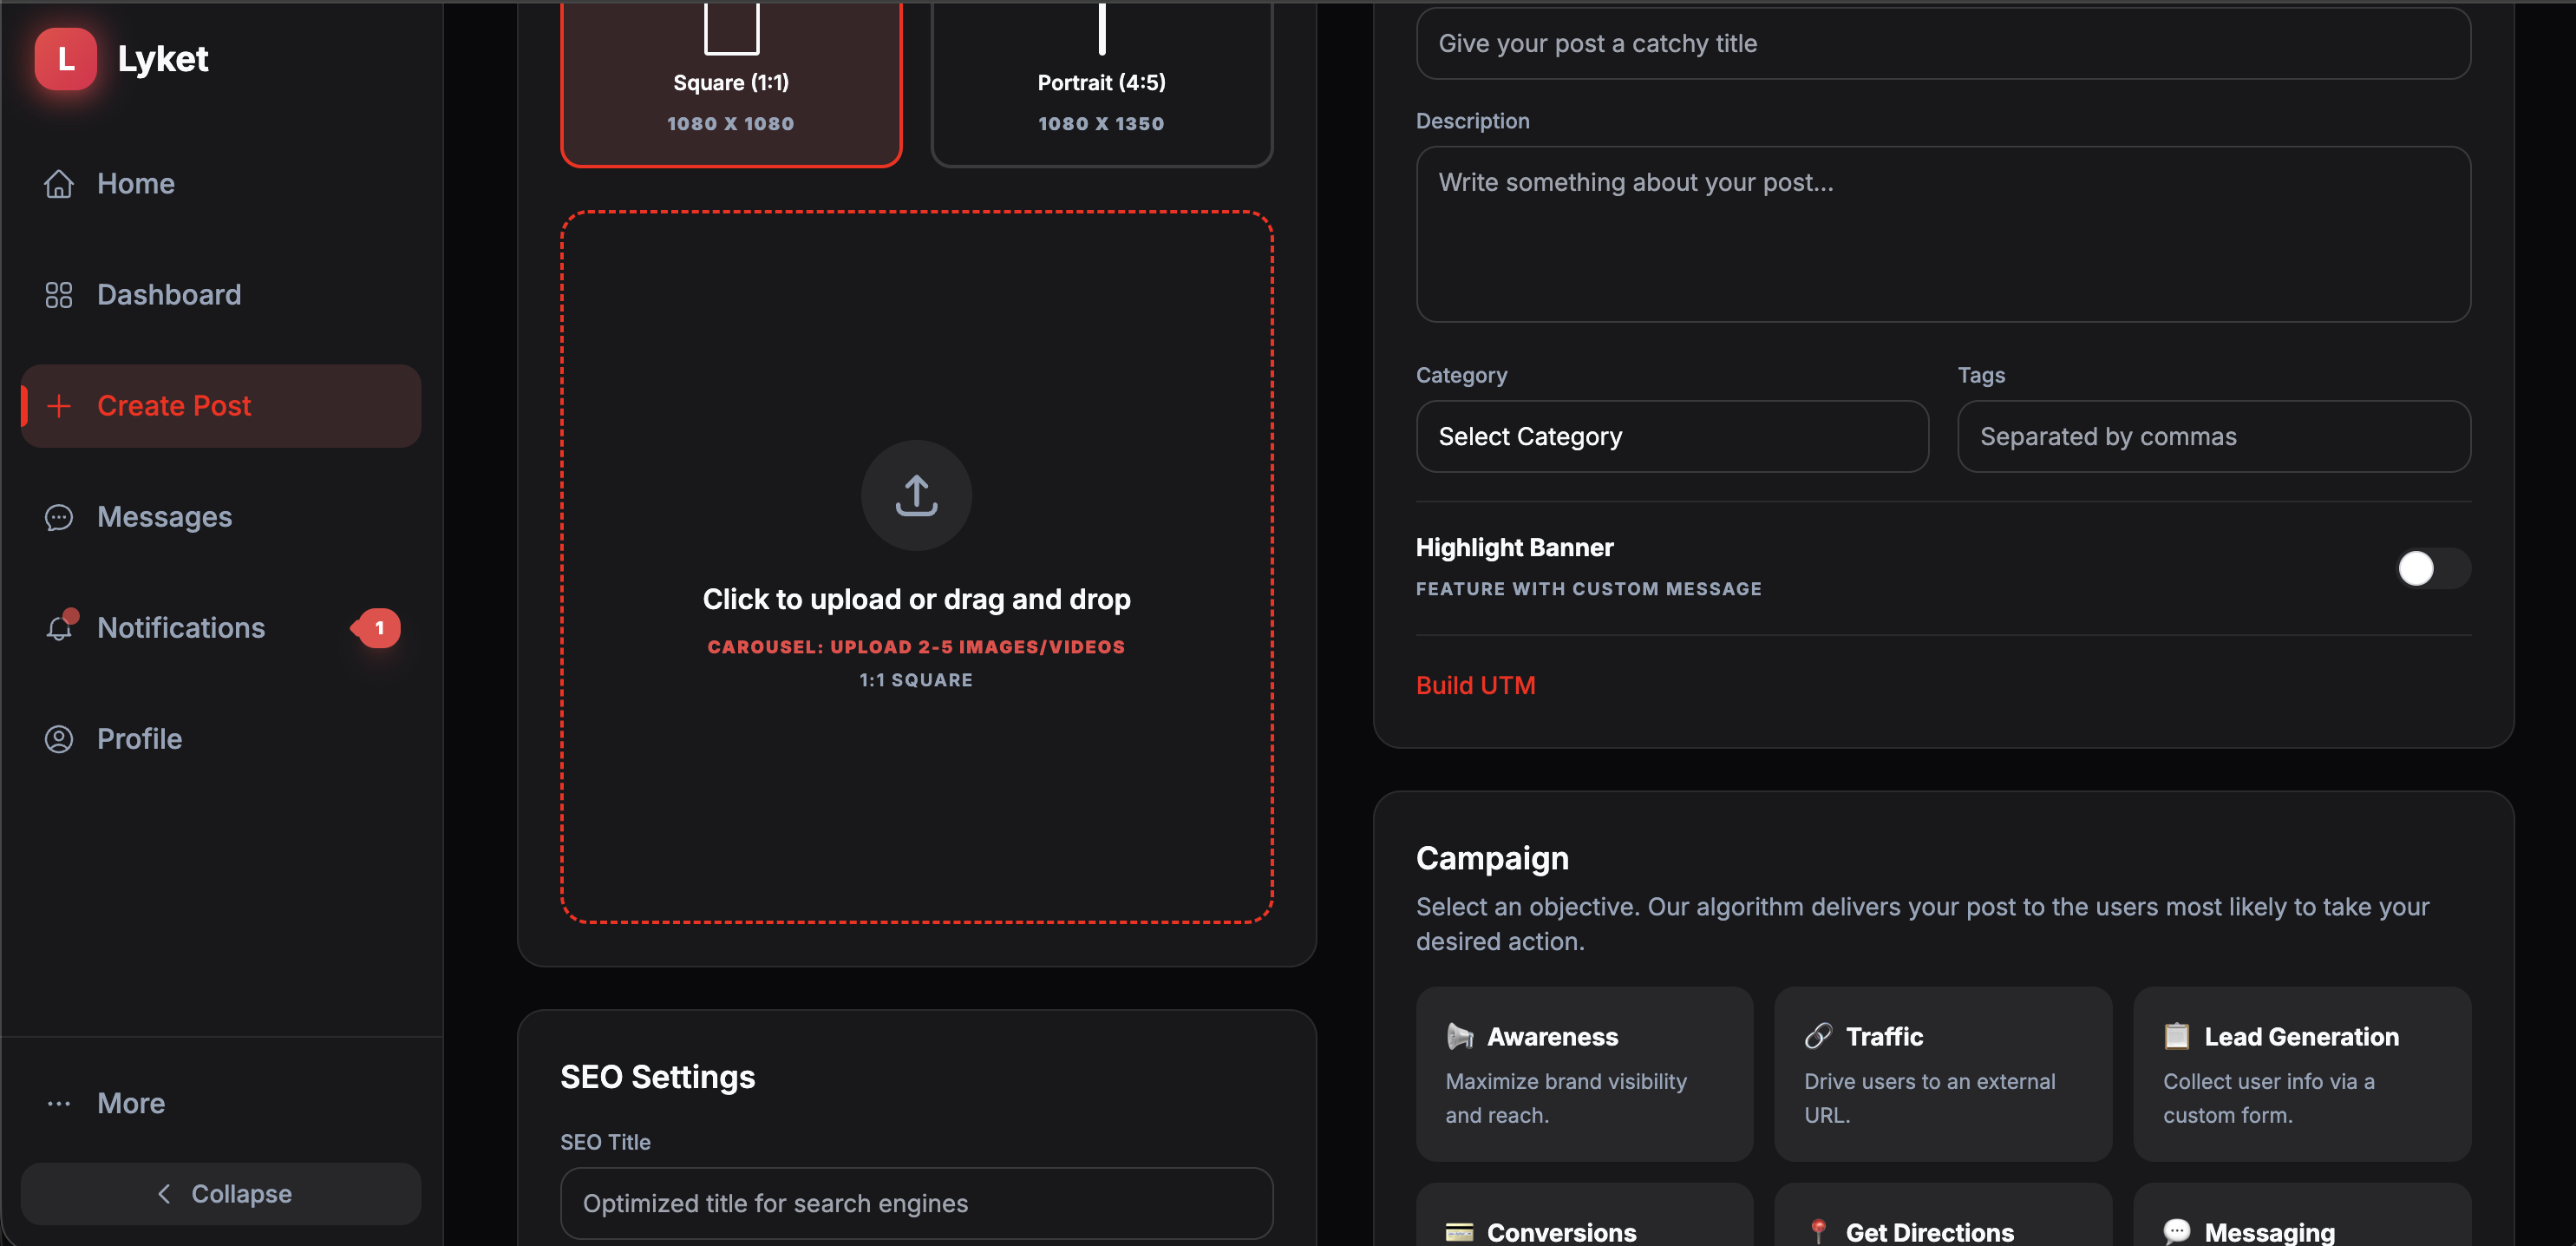Viewport: 2576px width, 1246px height.
Task: Click the More three-dots icon
Action: (59, 1104)
